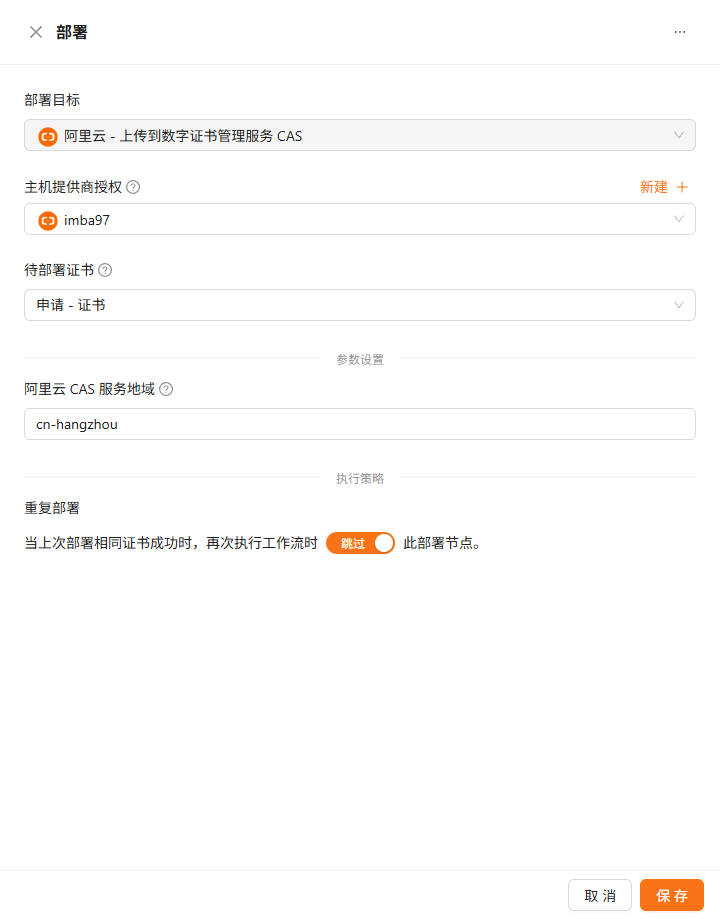The image size is (720, 919).
Task: Click the 参数设置 section divider
Action: point(360,359)
